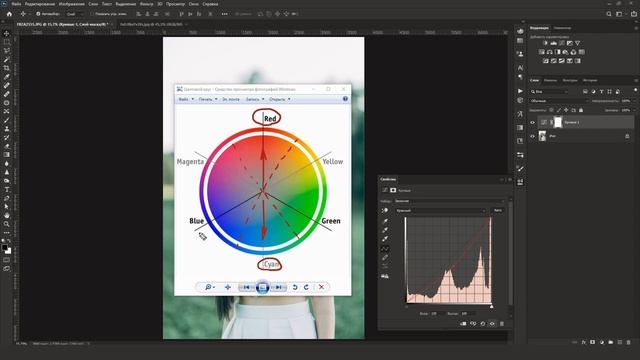
Task: Rotate counterclockwise in Photo Viewer
Action: pos(295,287)
